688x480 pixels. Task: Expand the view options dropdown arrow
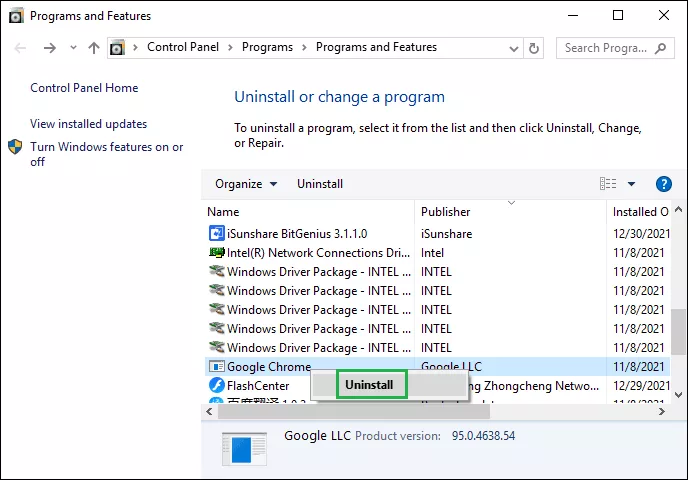point(631,184)
